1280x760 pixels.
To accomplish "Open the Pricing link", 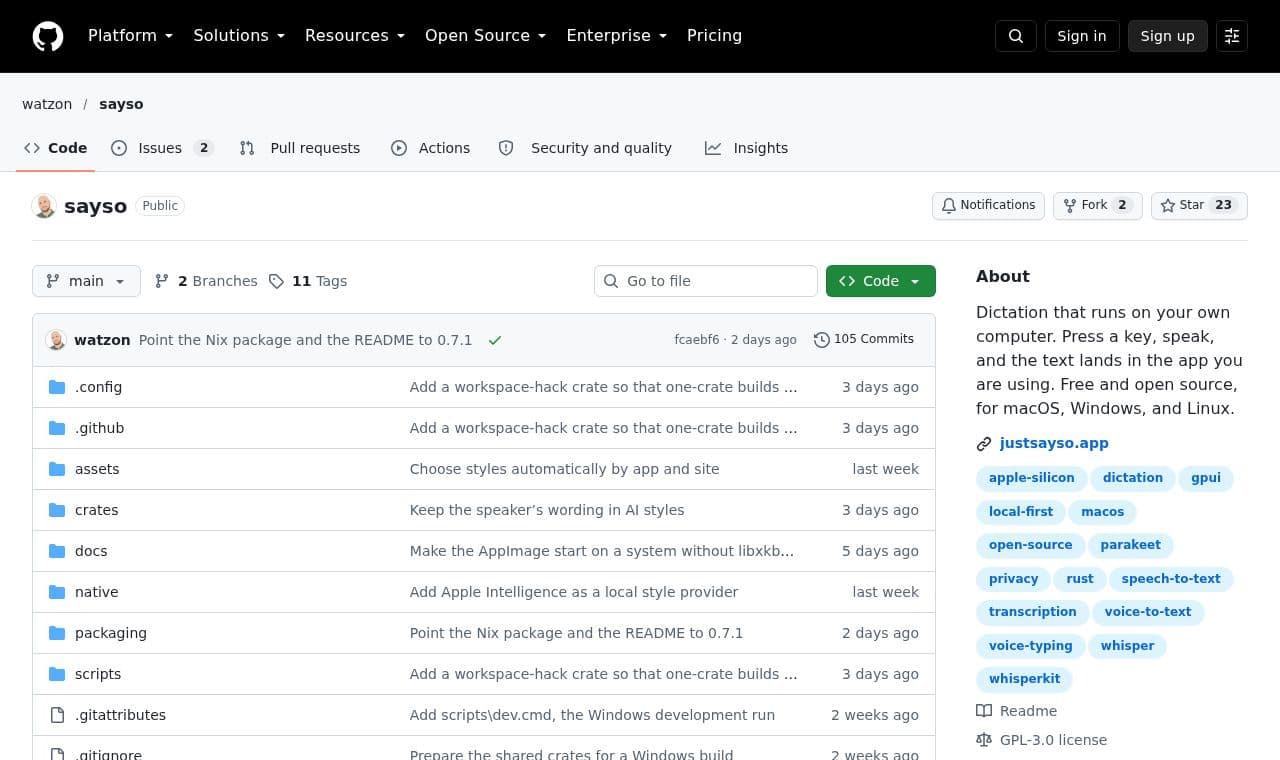I will 714,36.
